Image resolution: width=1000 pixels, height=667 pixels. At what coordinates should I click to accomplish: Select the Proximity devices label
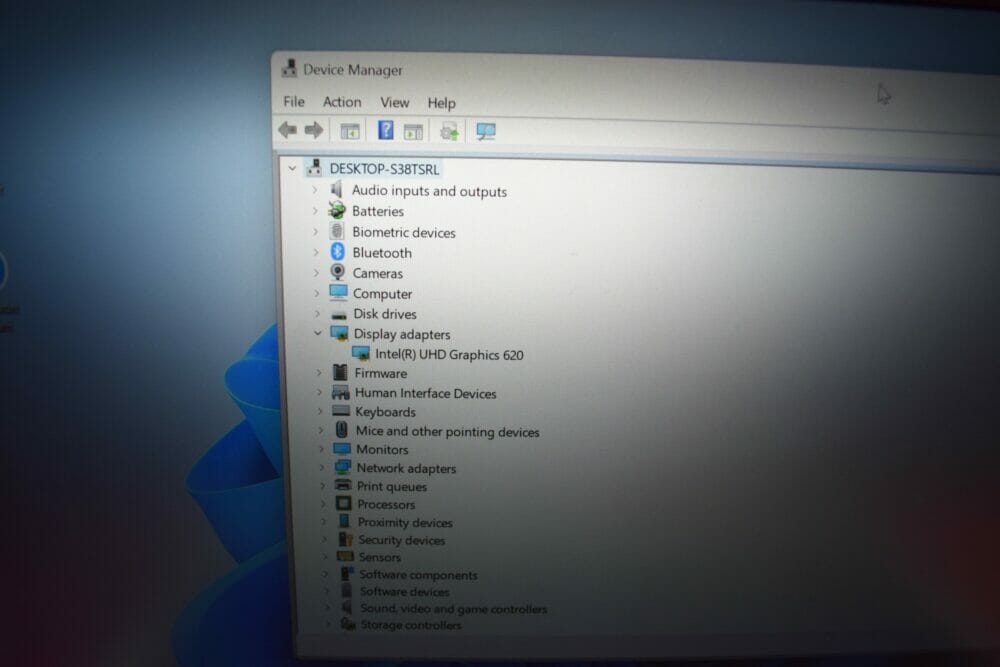(x=405, y=522)
